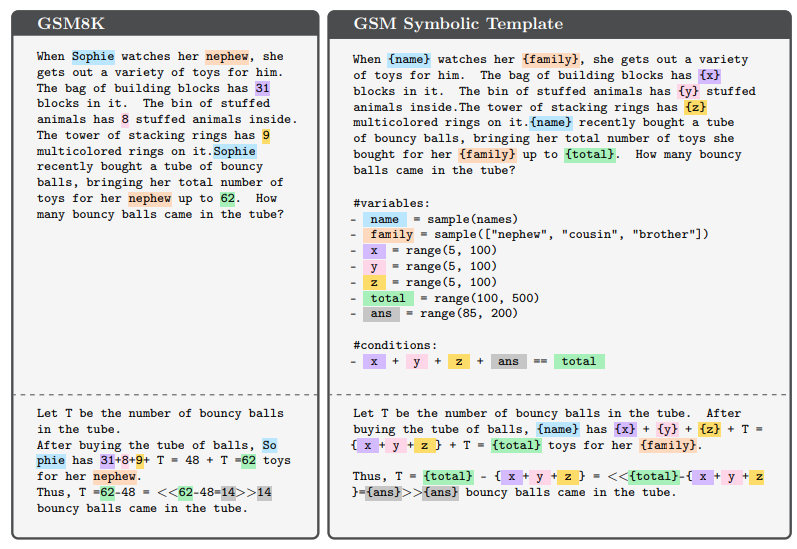Click "{y}" before "stuffed animals inside" in template
Screen dimensions: 797x549
688,92
